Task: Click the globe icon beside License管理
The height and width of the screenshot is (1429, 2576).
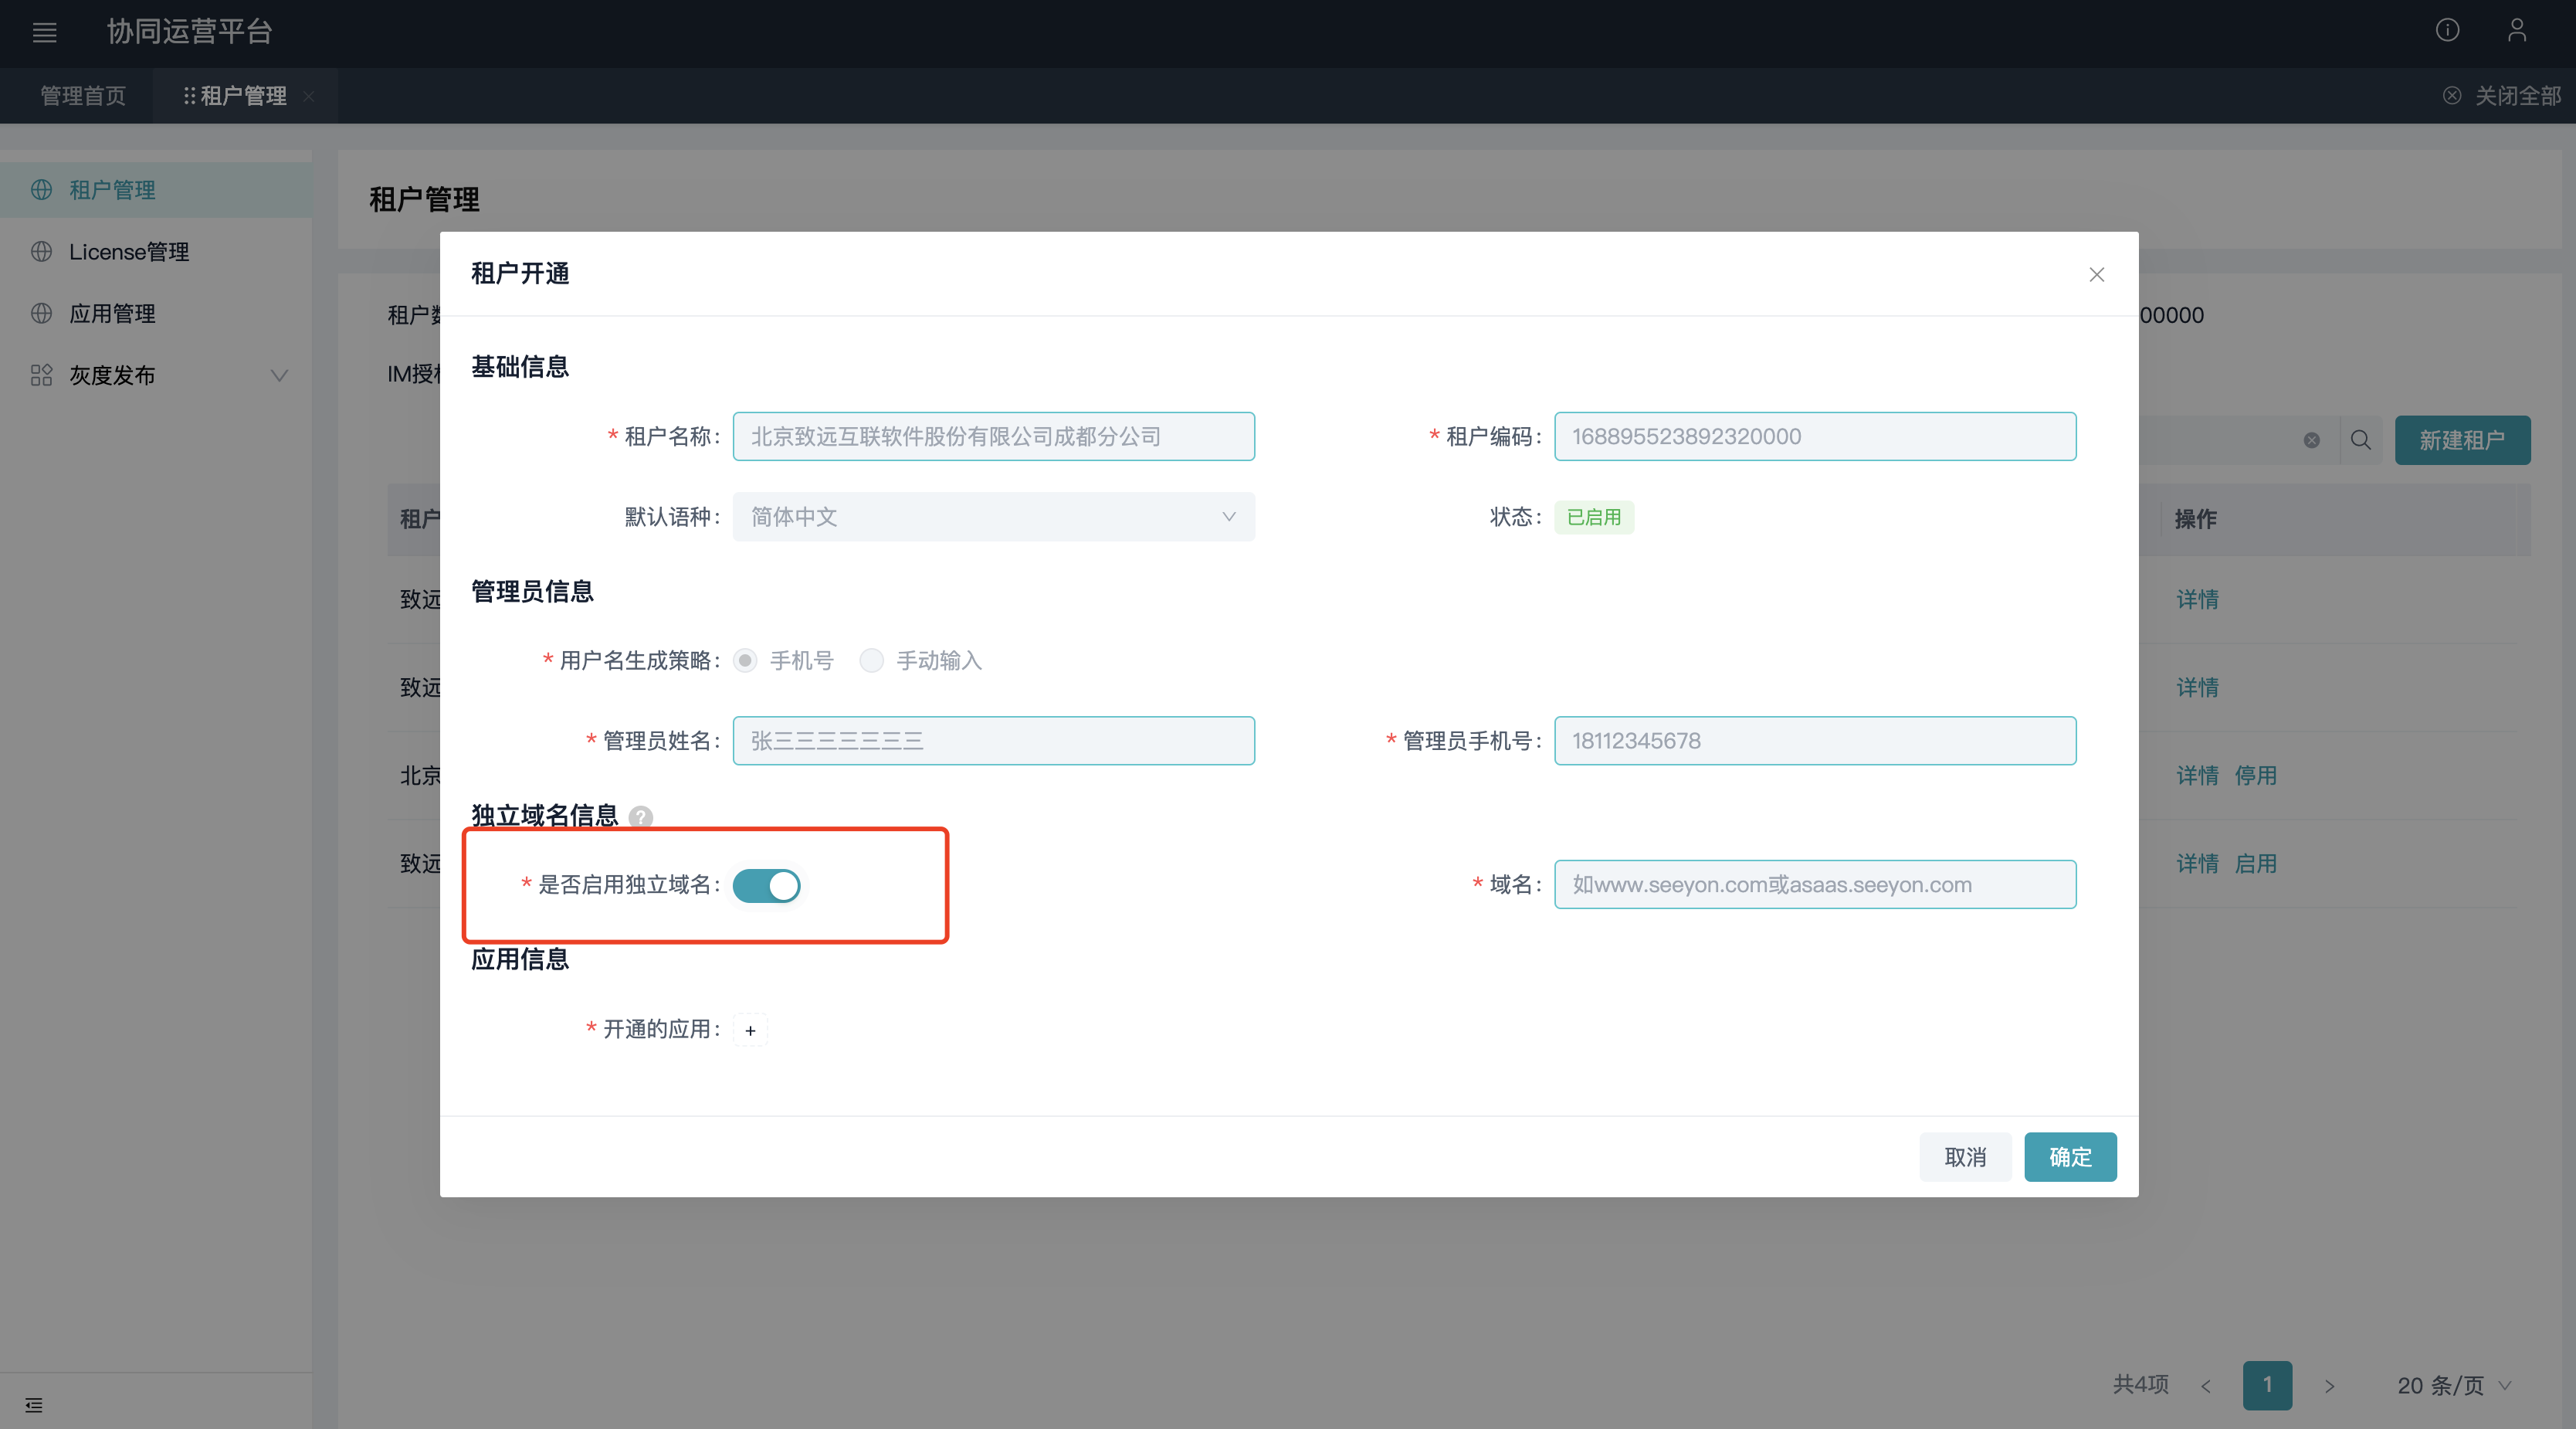Action: point(41,252)
